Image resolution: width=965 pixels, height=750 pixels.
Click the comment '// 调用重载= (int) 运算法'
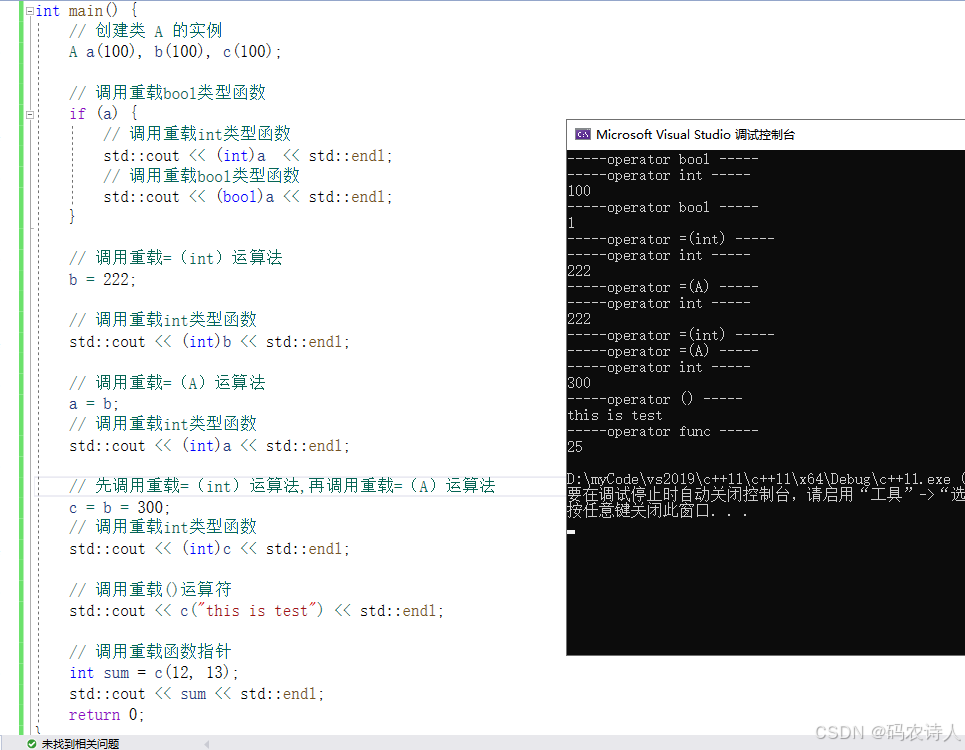175,258
